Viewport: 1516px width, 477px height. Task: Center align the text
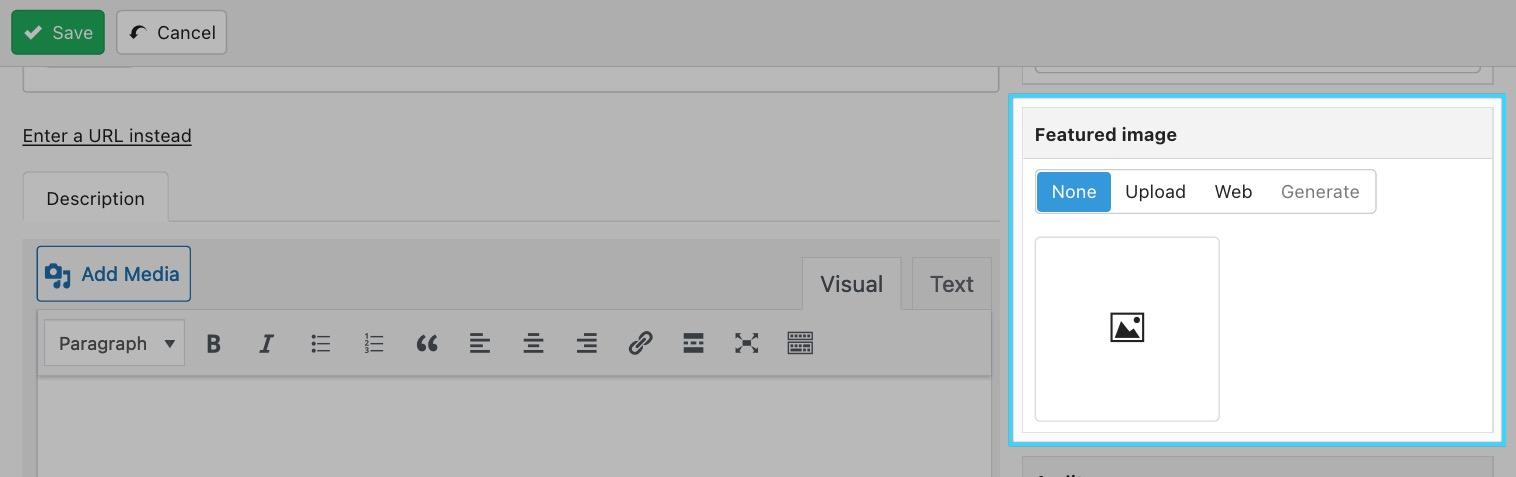coord(533,344)
